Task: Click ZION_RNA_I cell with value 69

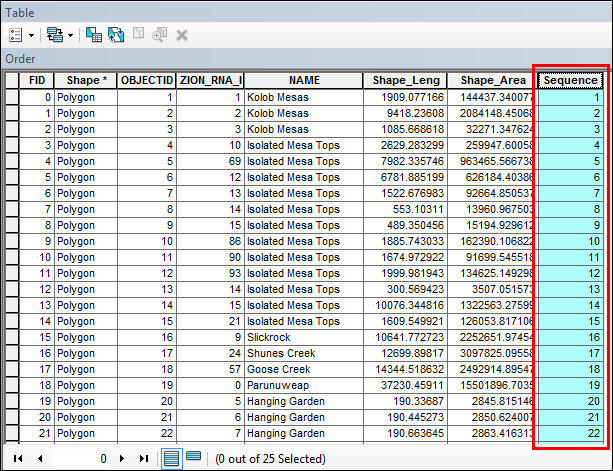Action: [210, 161]
